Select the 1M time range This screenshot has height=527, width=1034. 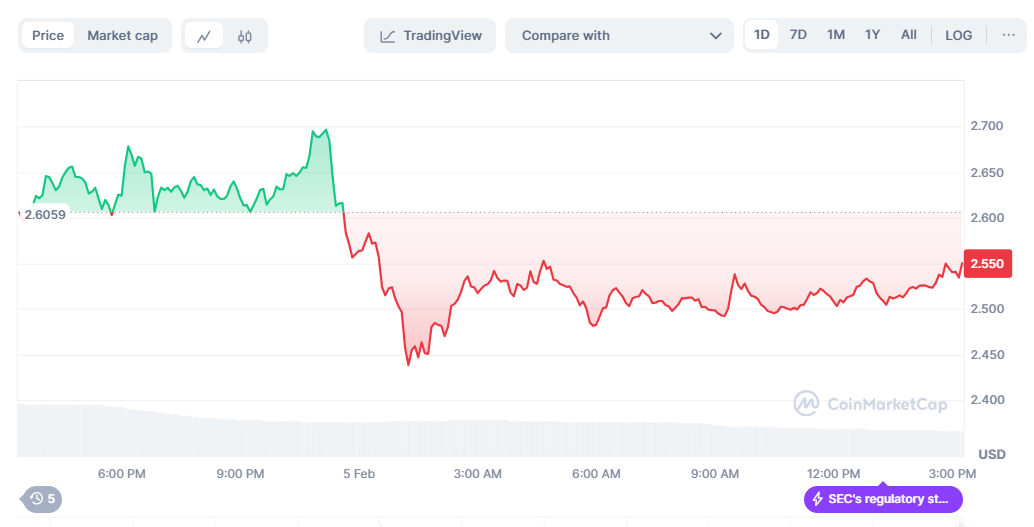(836, 35)
